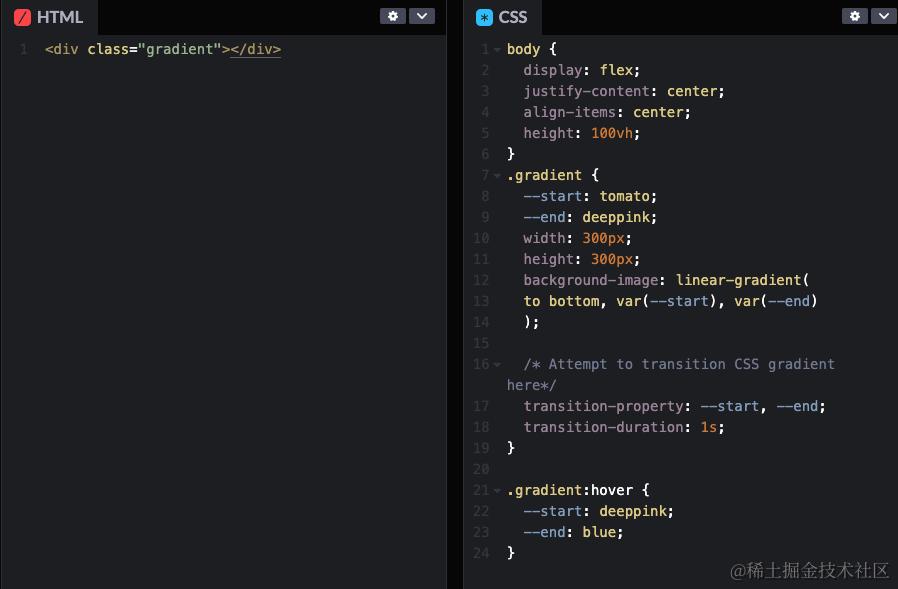This screenshot has height=589, width=898.
Task: Click the '.gradient {' selector on line 7
Action: tap(553, 175)
